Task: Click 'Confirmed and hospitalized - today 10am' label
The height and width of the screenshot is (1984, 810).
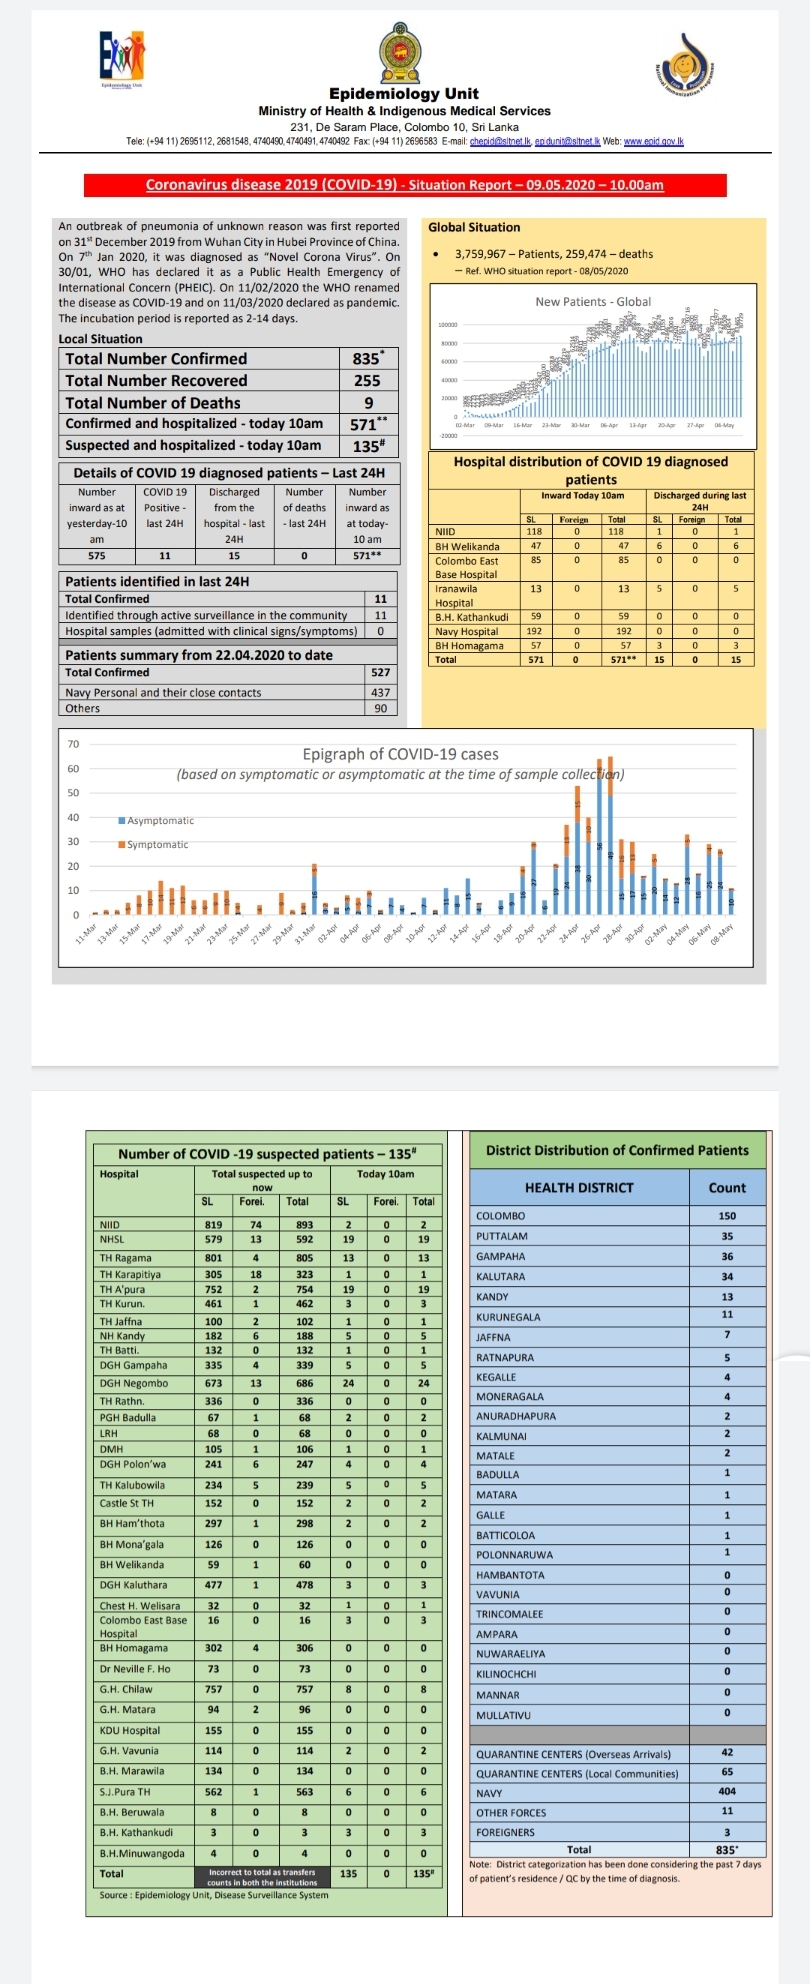Action: coord(194,423)
